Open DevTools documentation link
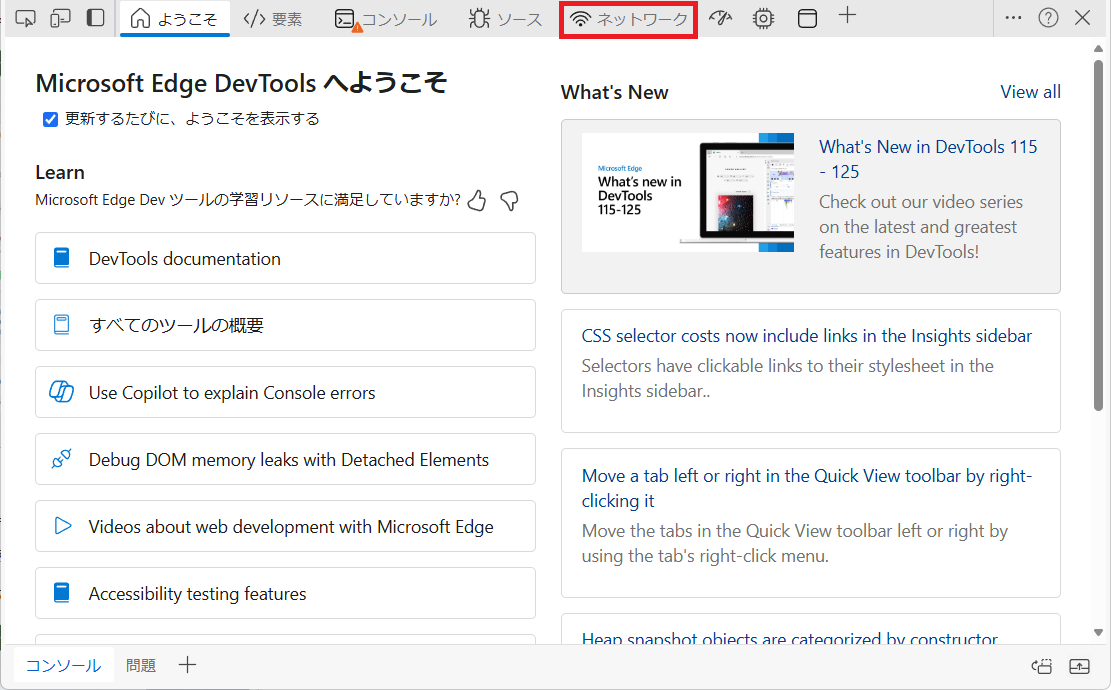The height and width of the screenshot is (690, 1111). click(x=285, y=259)
